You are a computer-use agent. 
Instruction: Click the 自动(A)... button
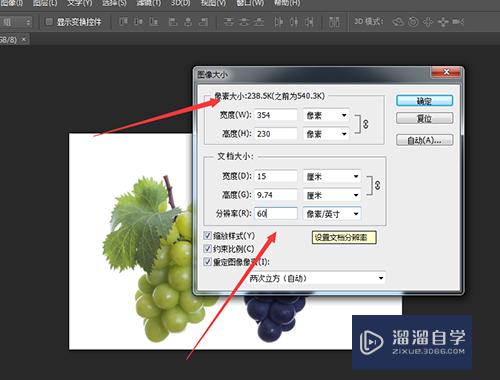tap(425, 140)
